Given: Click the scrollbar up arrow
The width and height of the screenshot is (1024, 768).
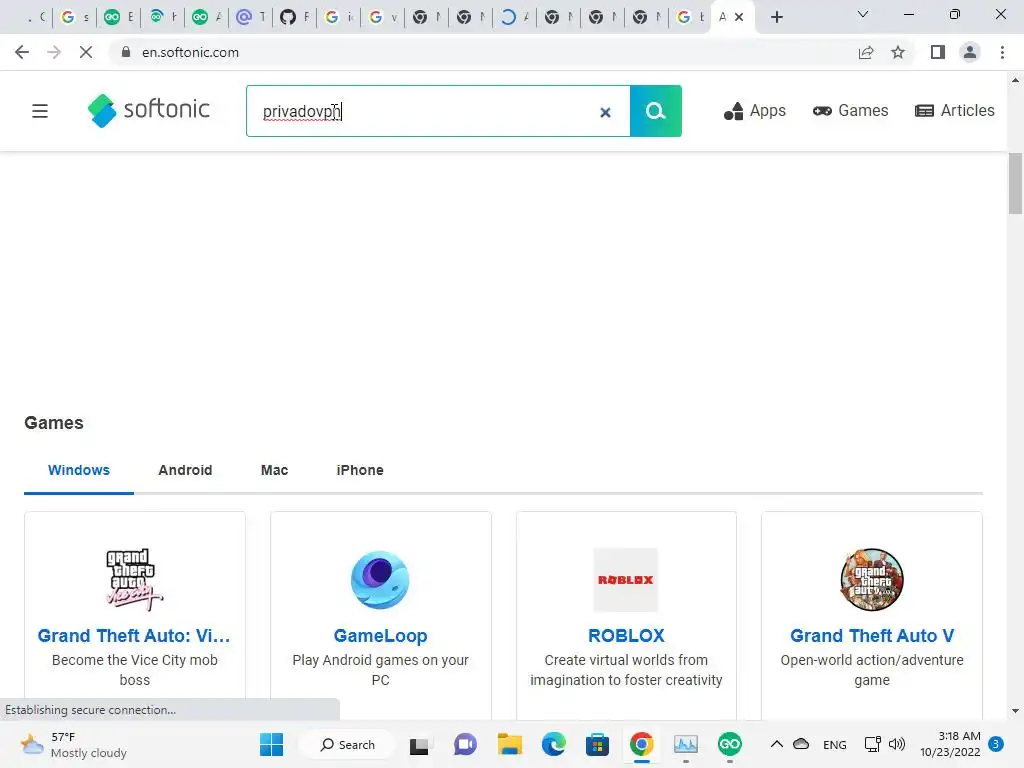Looking at the screenshot, I should 1015,81.
